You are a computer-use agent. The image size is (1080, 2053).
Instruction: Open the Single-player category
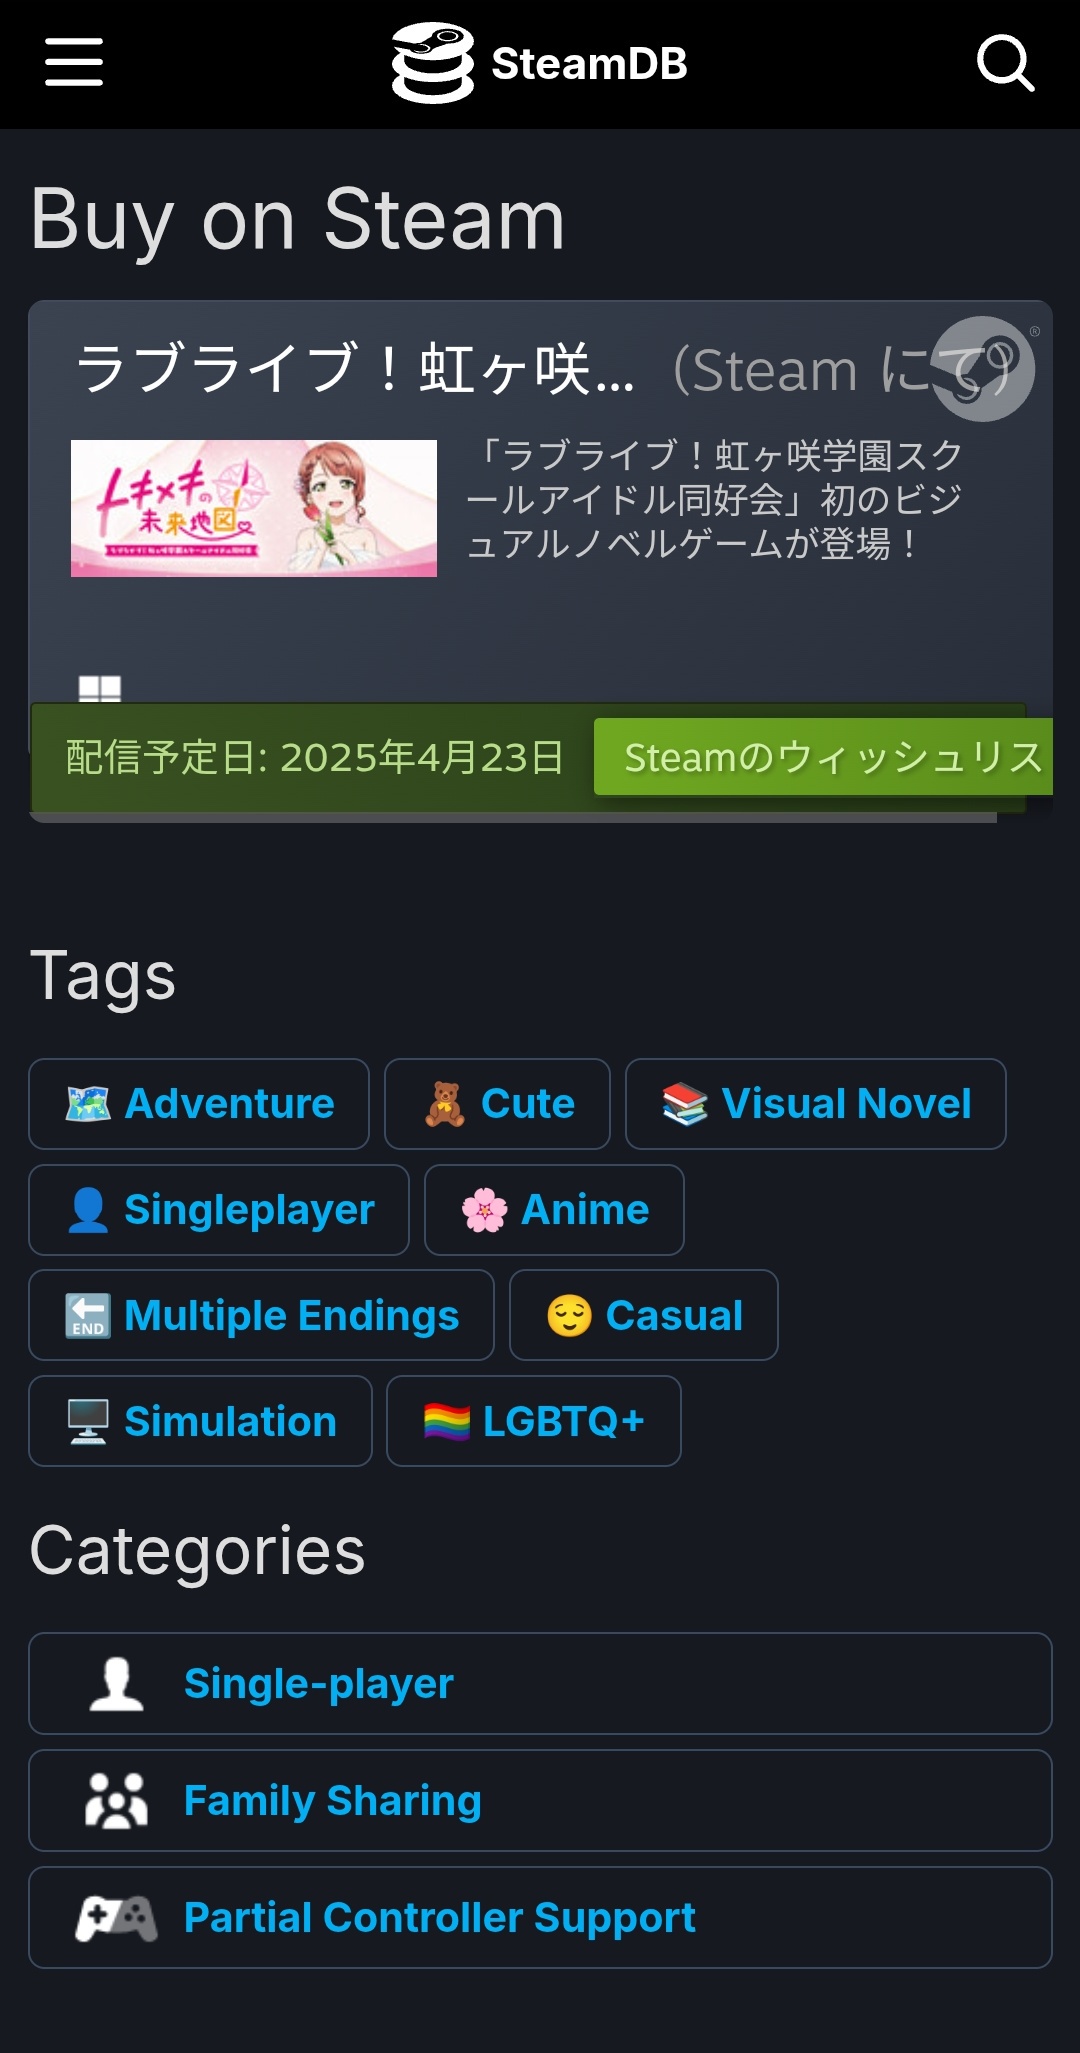click(540, 1684)
